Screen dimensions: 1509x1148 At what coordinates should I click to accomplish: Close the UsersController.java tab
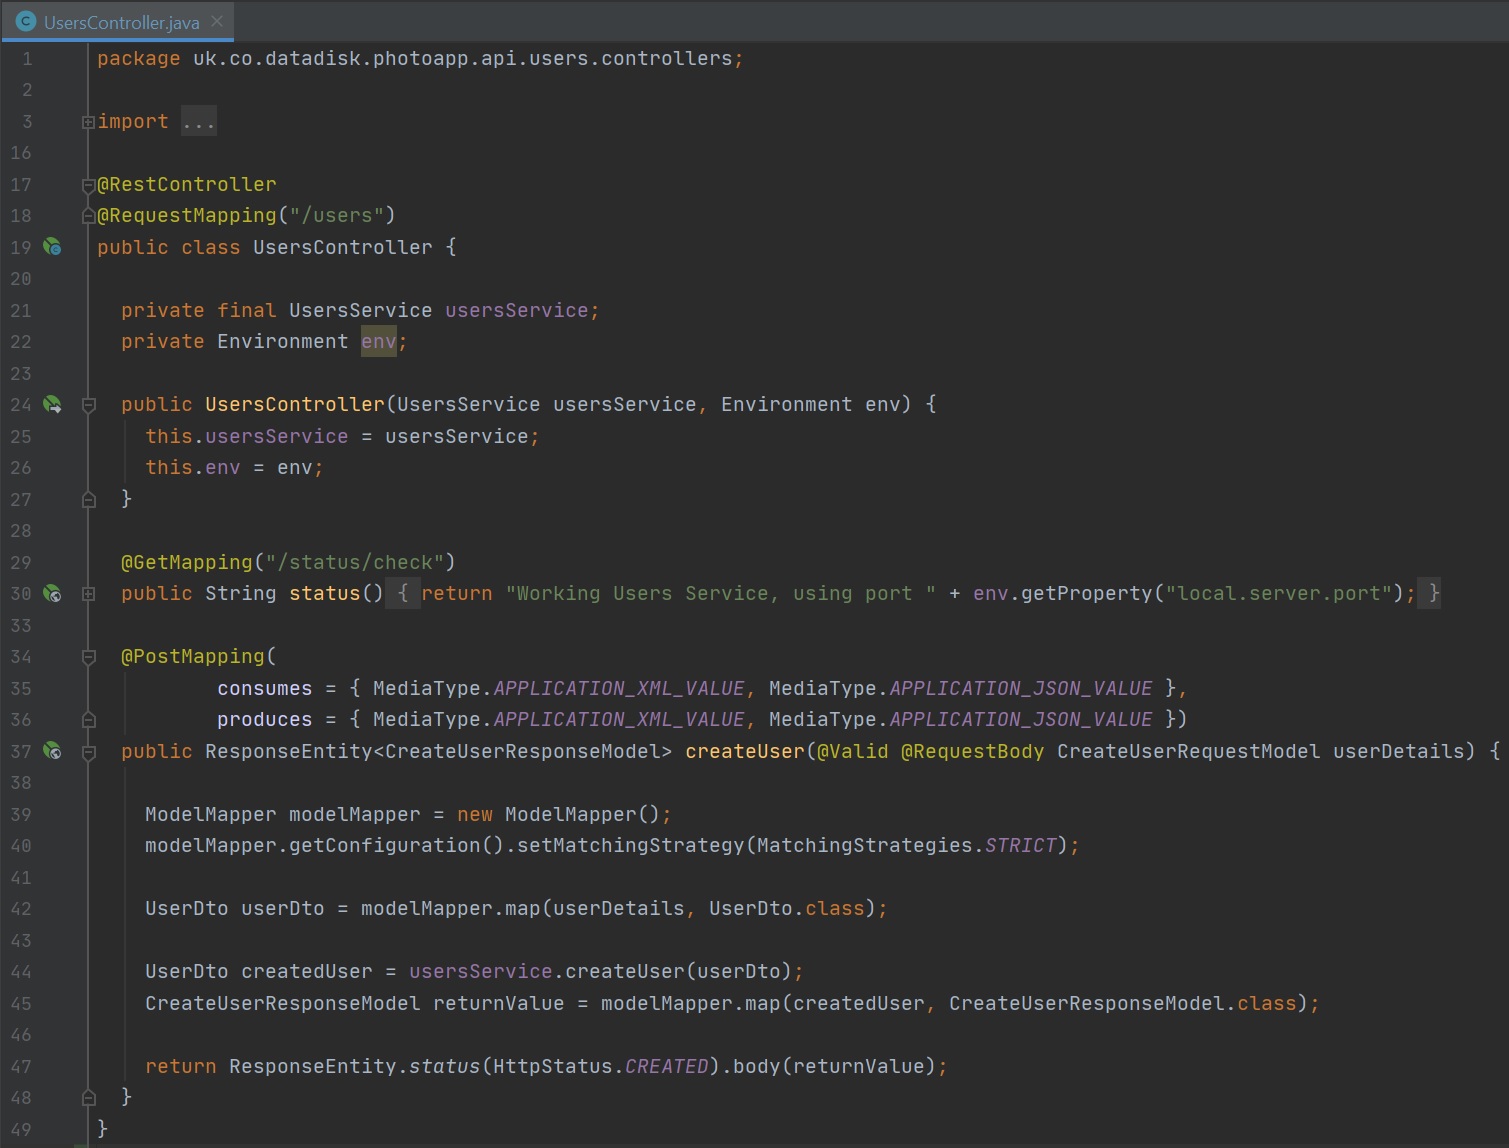[217, 21]
